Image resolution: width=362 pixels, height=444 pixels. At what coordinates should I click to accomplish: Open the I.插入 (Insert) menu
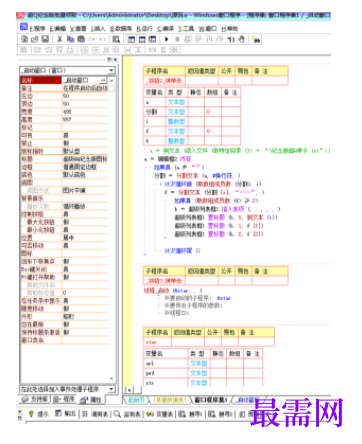(x=98, y=29)
